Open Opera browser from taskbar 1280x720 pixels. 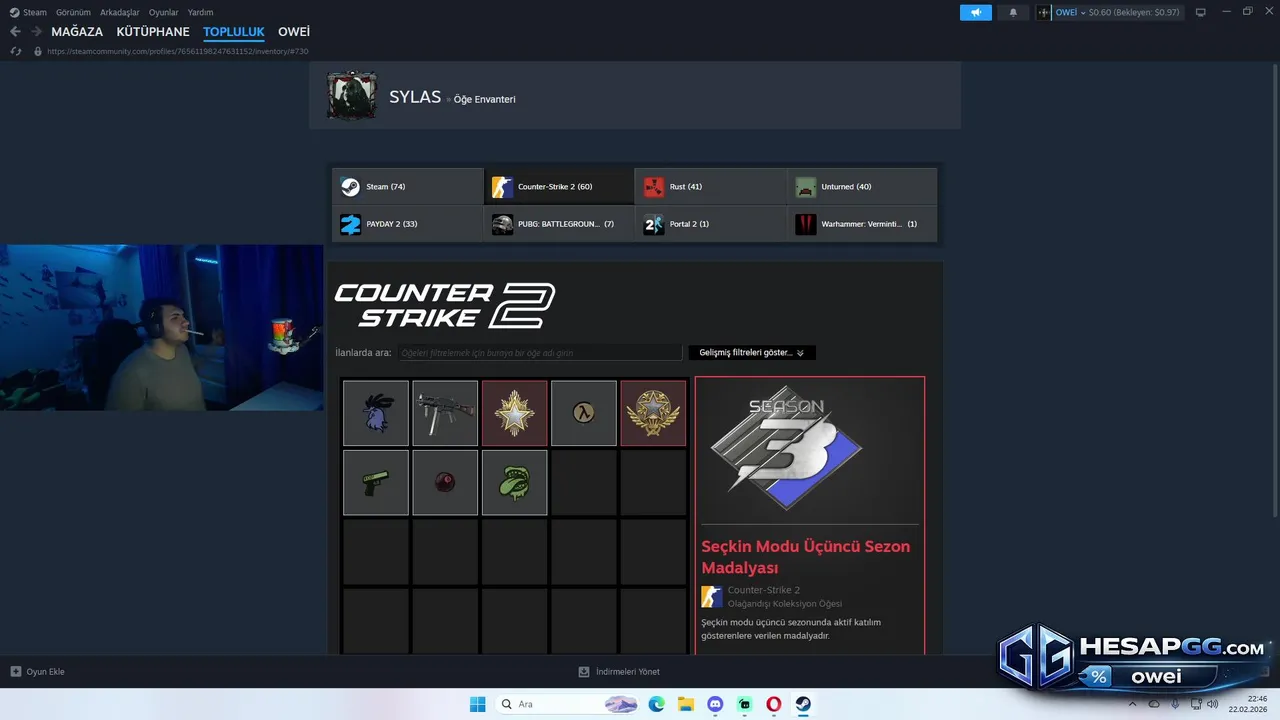point(774,704)
